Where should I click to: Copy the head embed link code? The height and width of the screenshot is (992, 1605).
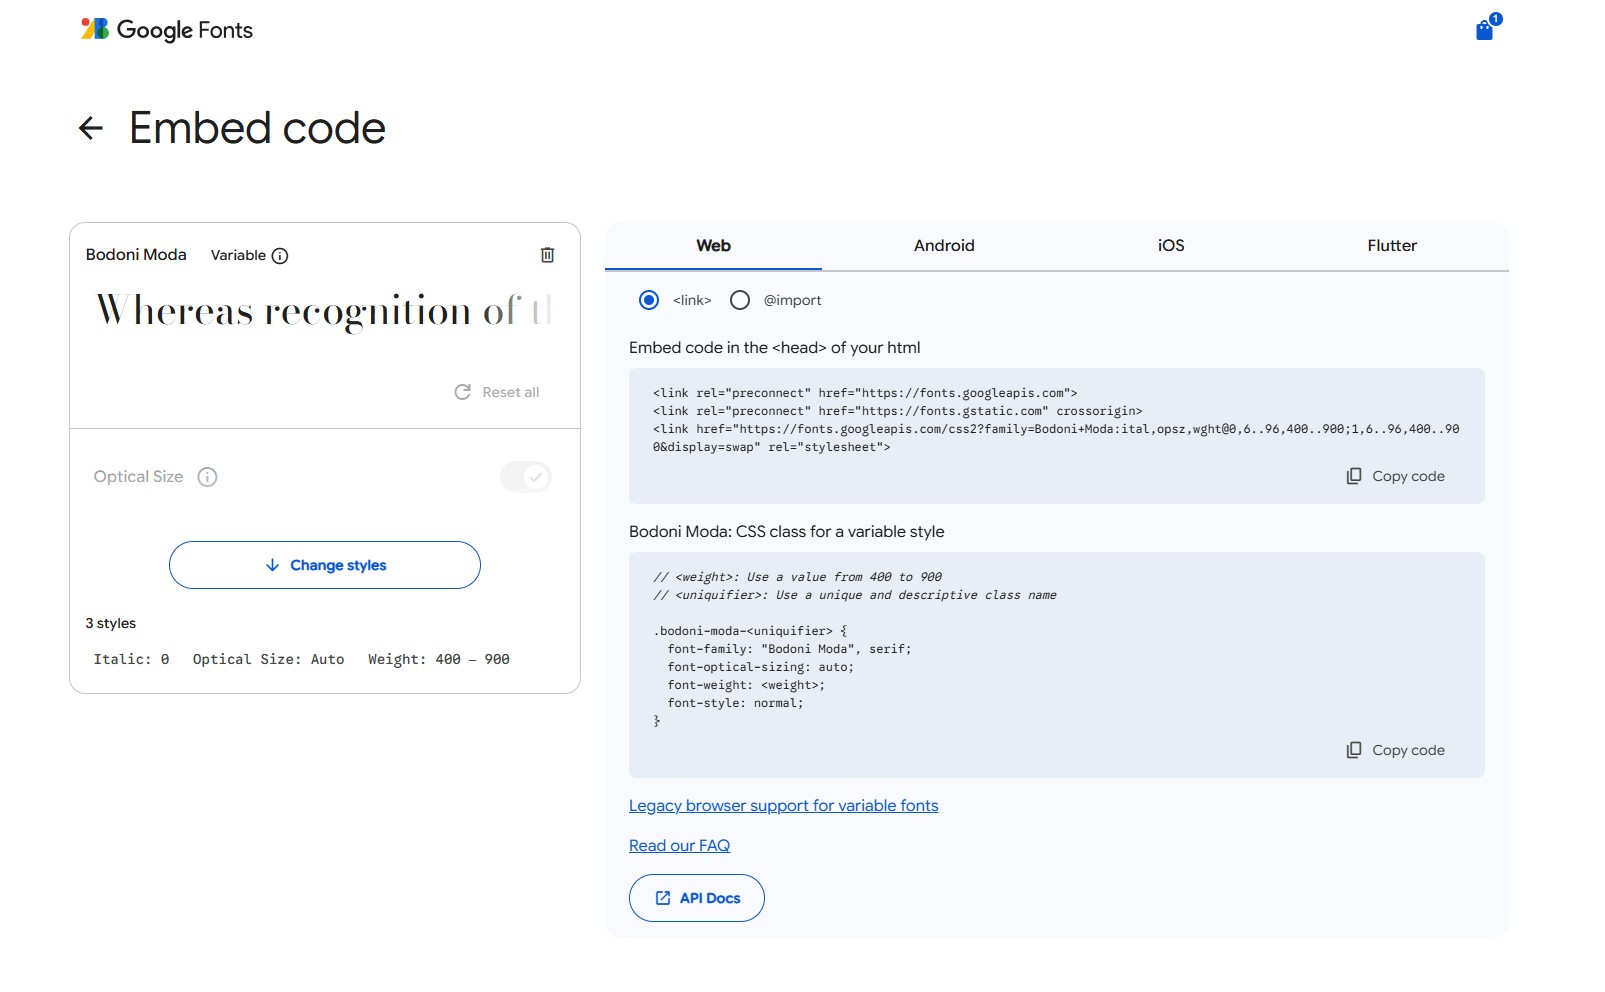pos(1396,476)
